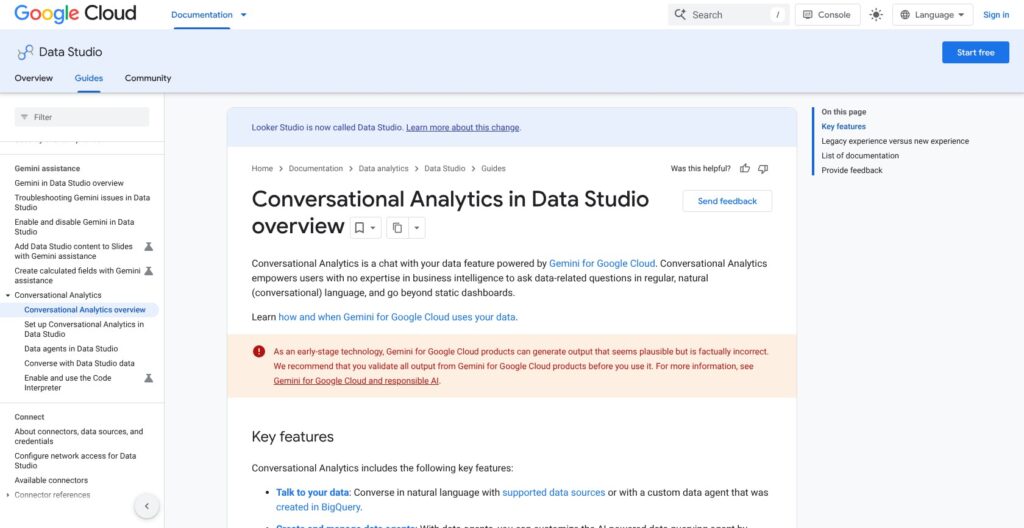Click Guides in the breadcrumb
This screenshot has width=1024, height=528.
click(x=493, y=169)
